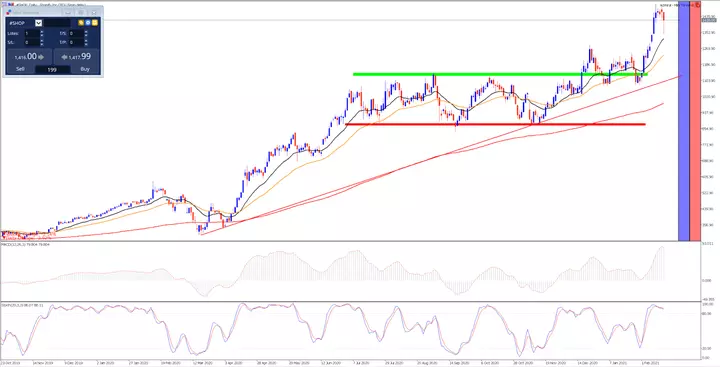
Task: Click the red round icon at chart top-right
Action: [698, 5]
